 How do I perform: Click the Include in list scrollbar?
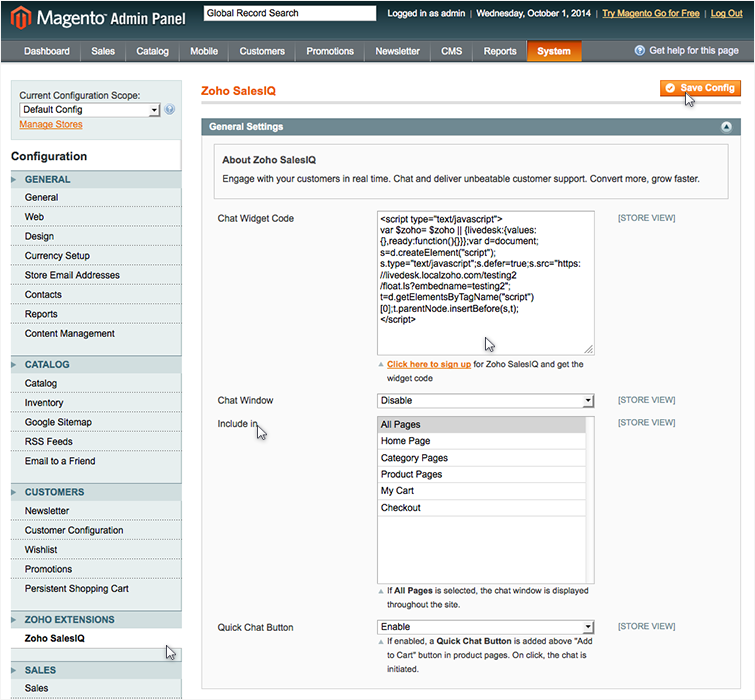click(590, 500)
